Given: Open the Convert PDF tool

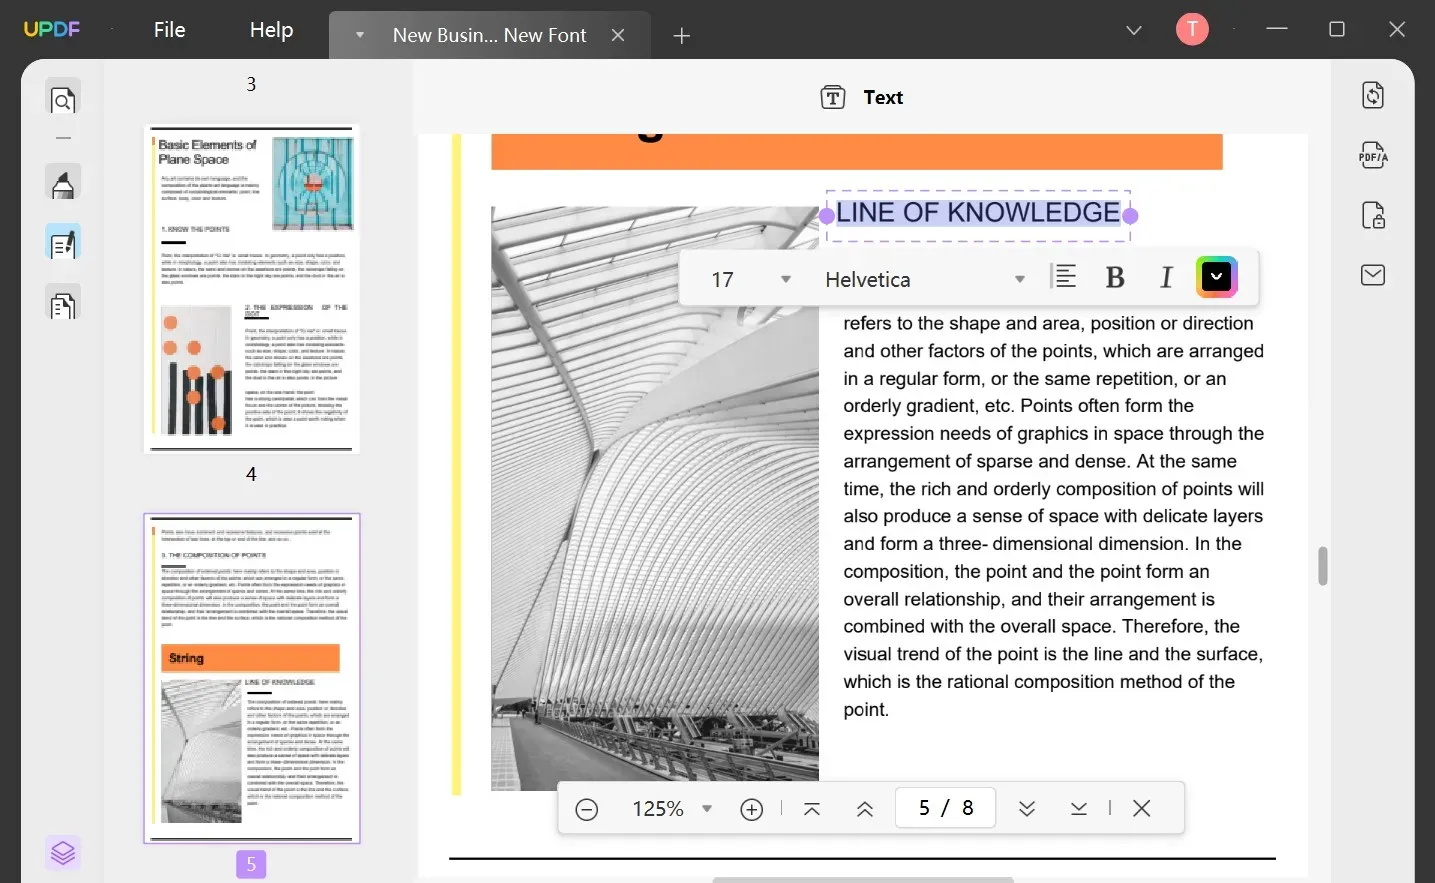Looking at the screenshot, I should point(1373,95).
